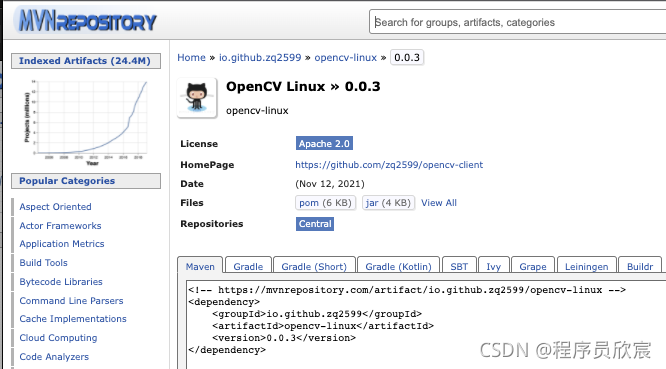
Task: Open Bytecode Libraries category
Action: click(61, 282)
